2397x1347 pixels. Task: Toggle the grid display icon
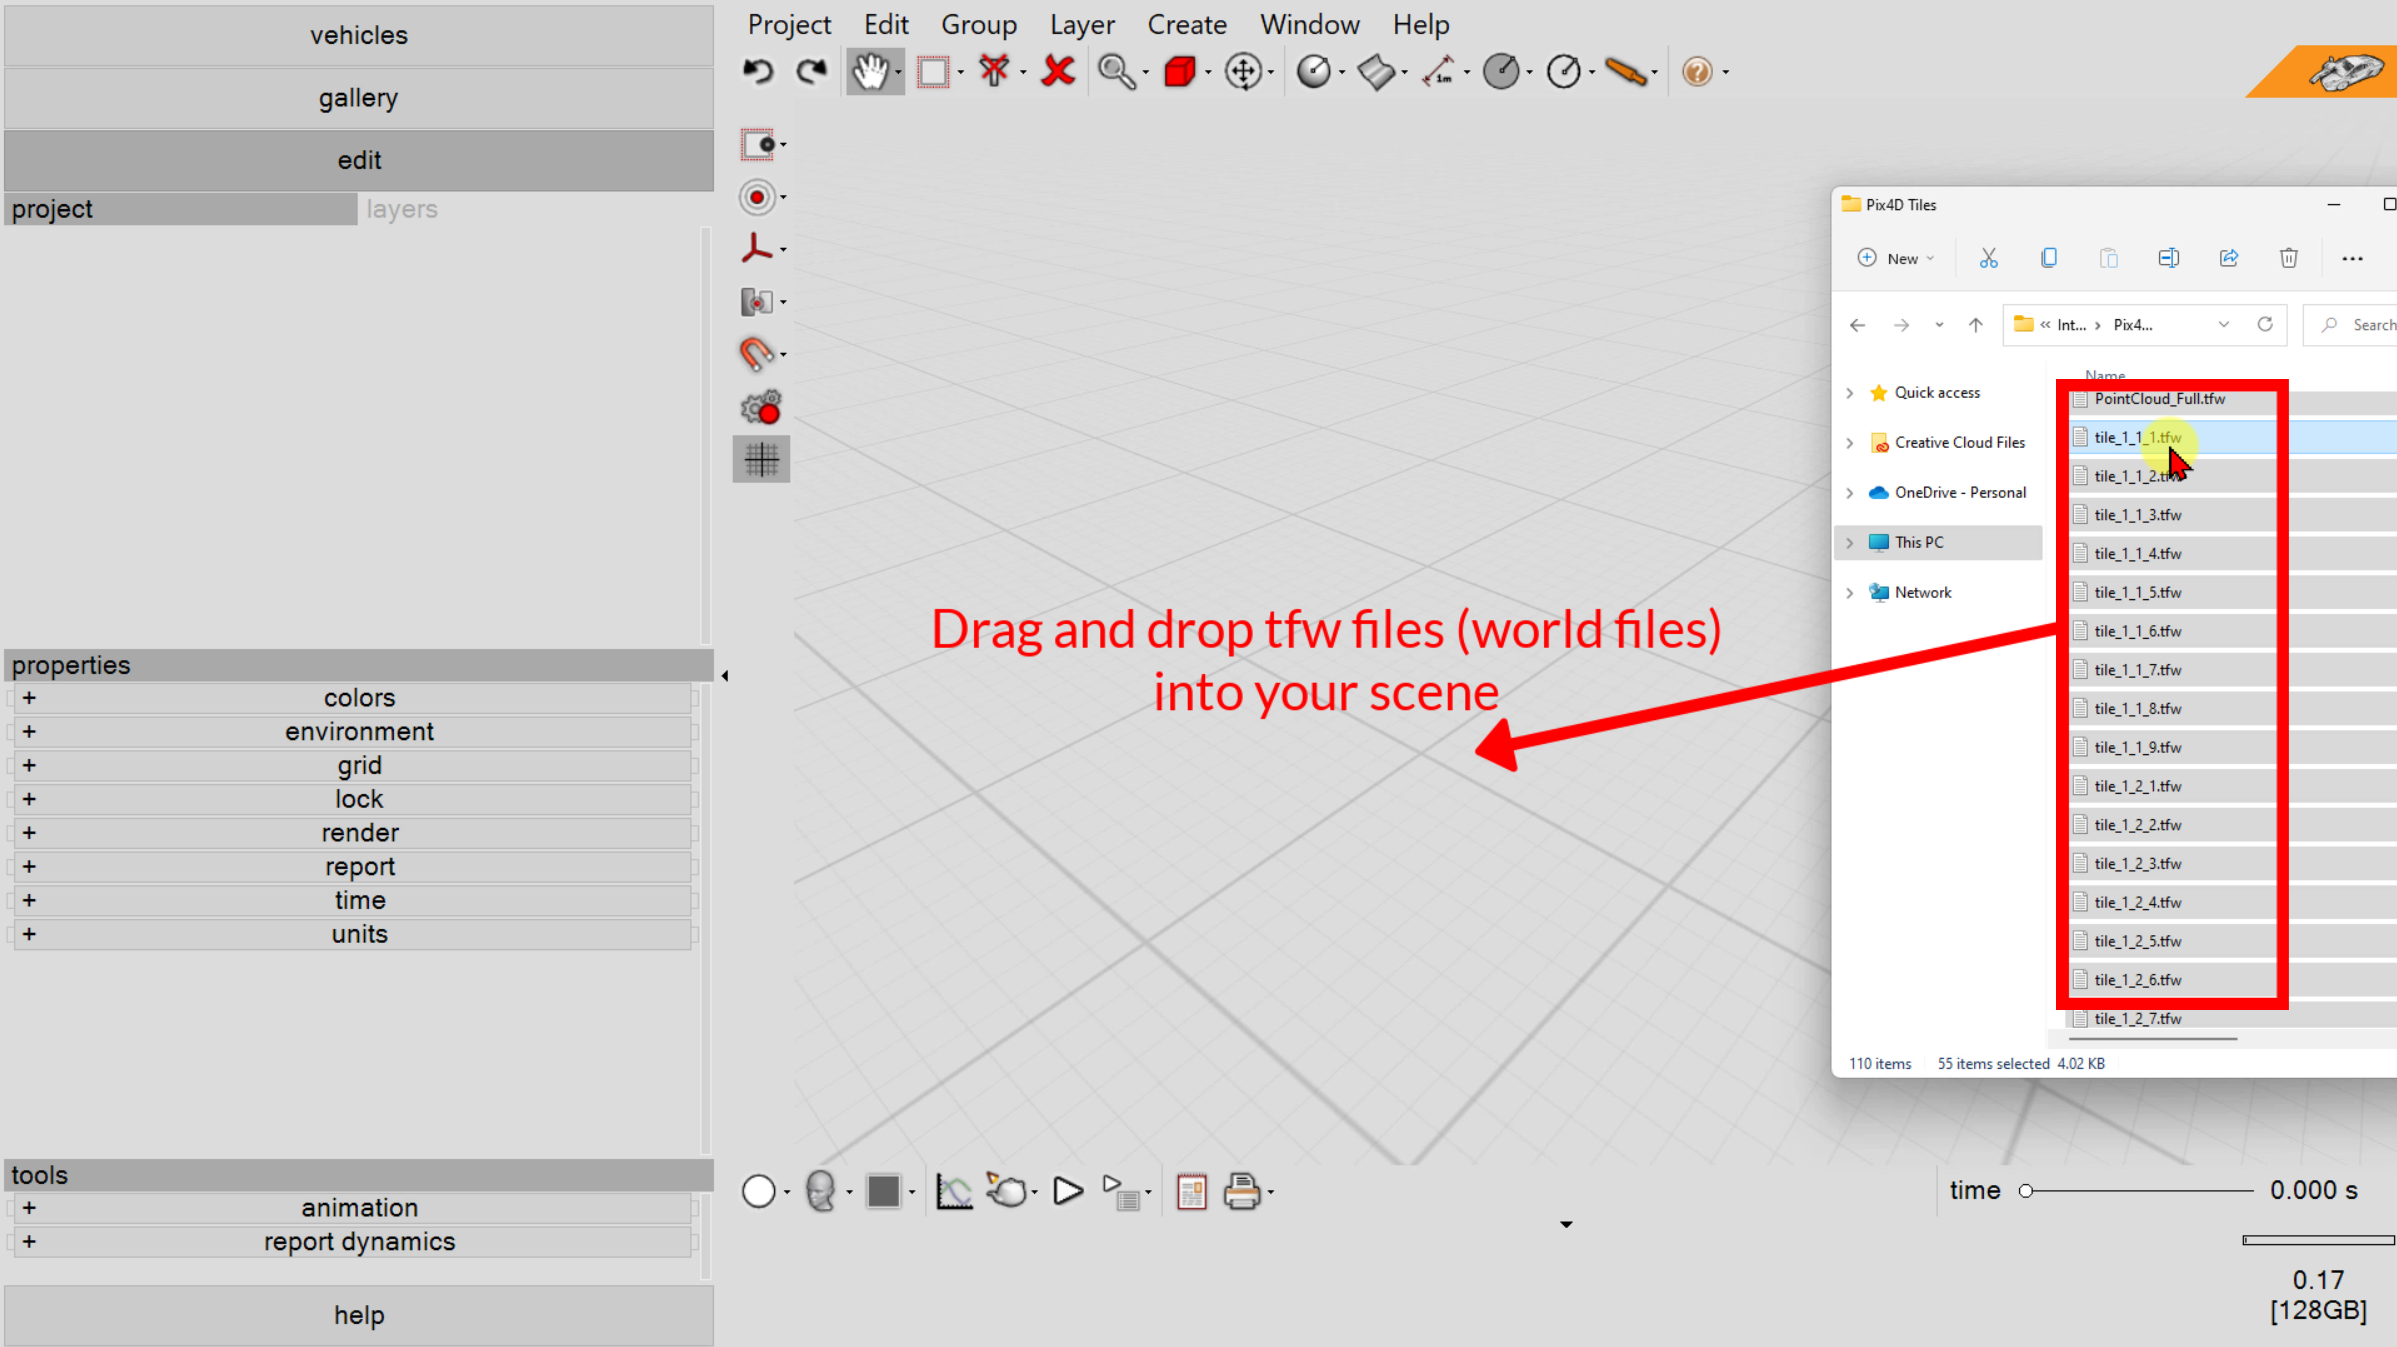point(761,459)
